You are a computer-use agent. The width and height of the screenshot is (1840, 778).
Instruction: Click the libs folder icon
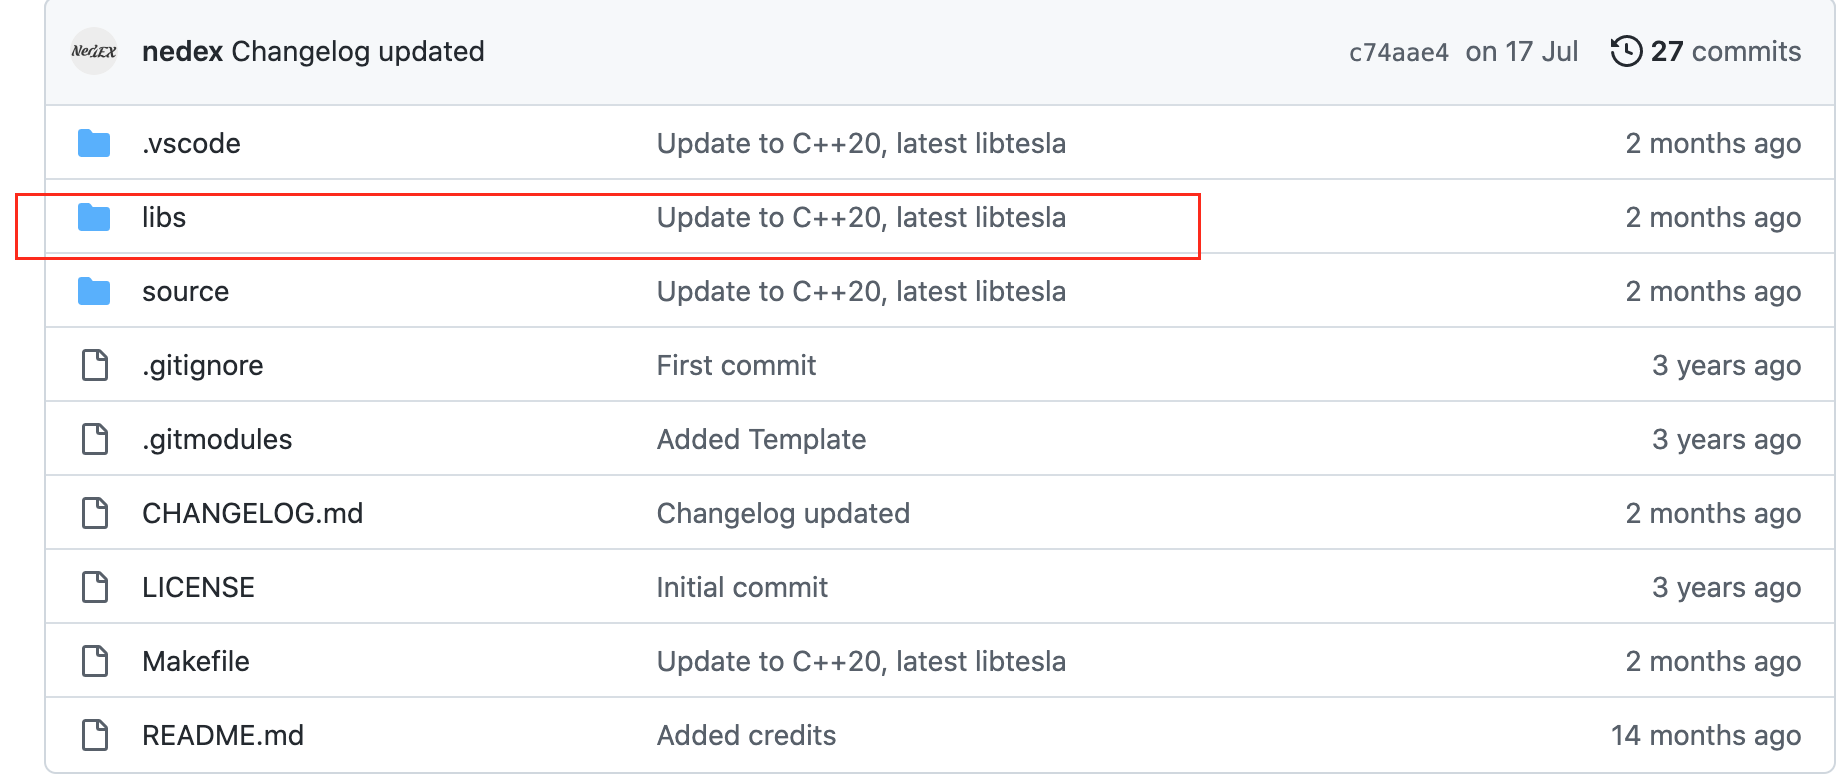tap(94, 217)
